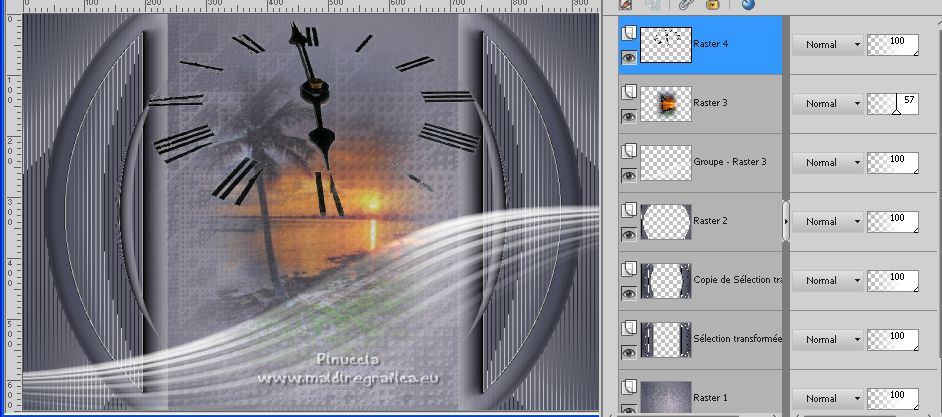
Task: Click opacity slider of Sélection transformée layer
Action: (893, 339)
